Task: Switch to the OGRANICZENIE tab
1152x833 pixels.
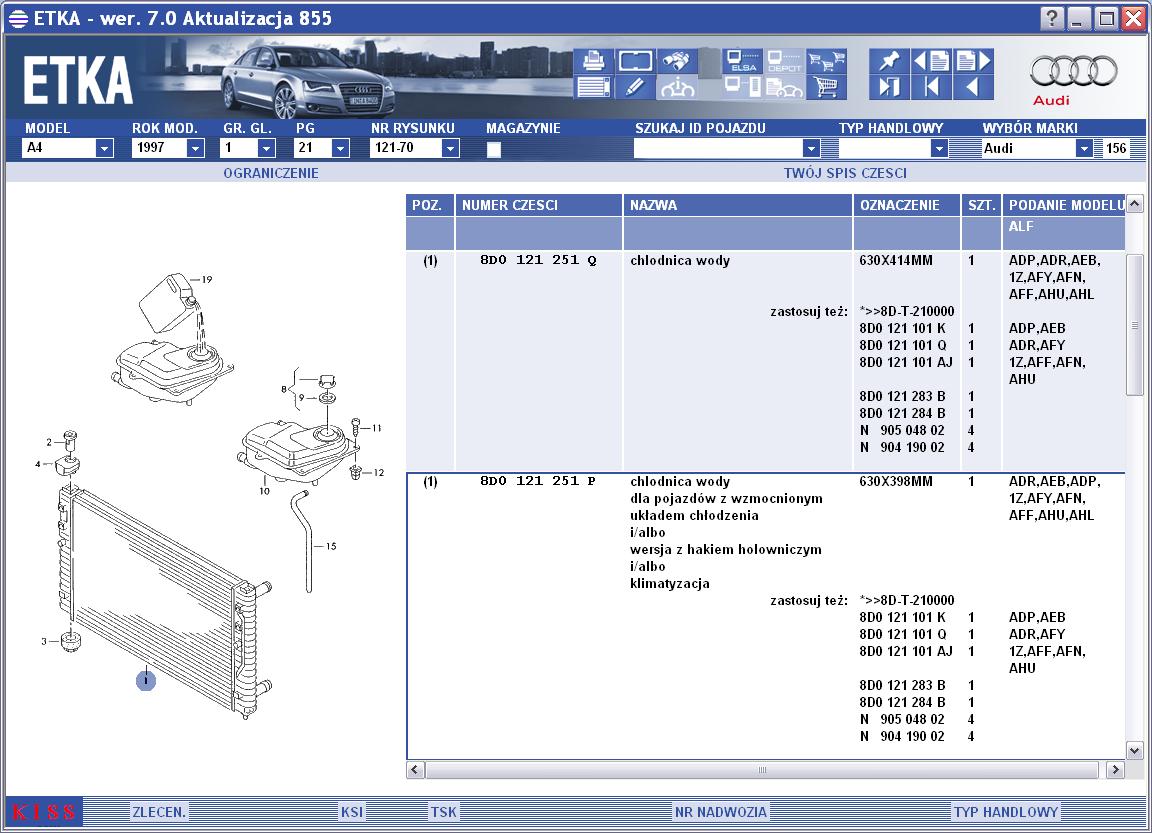Action: click(x=270, y=173)
